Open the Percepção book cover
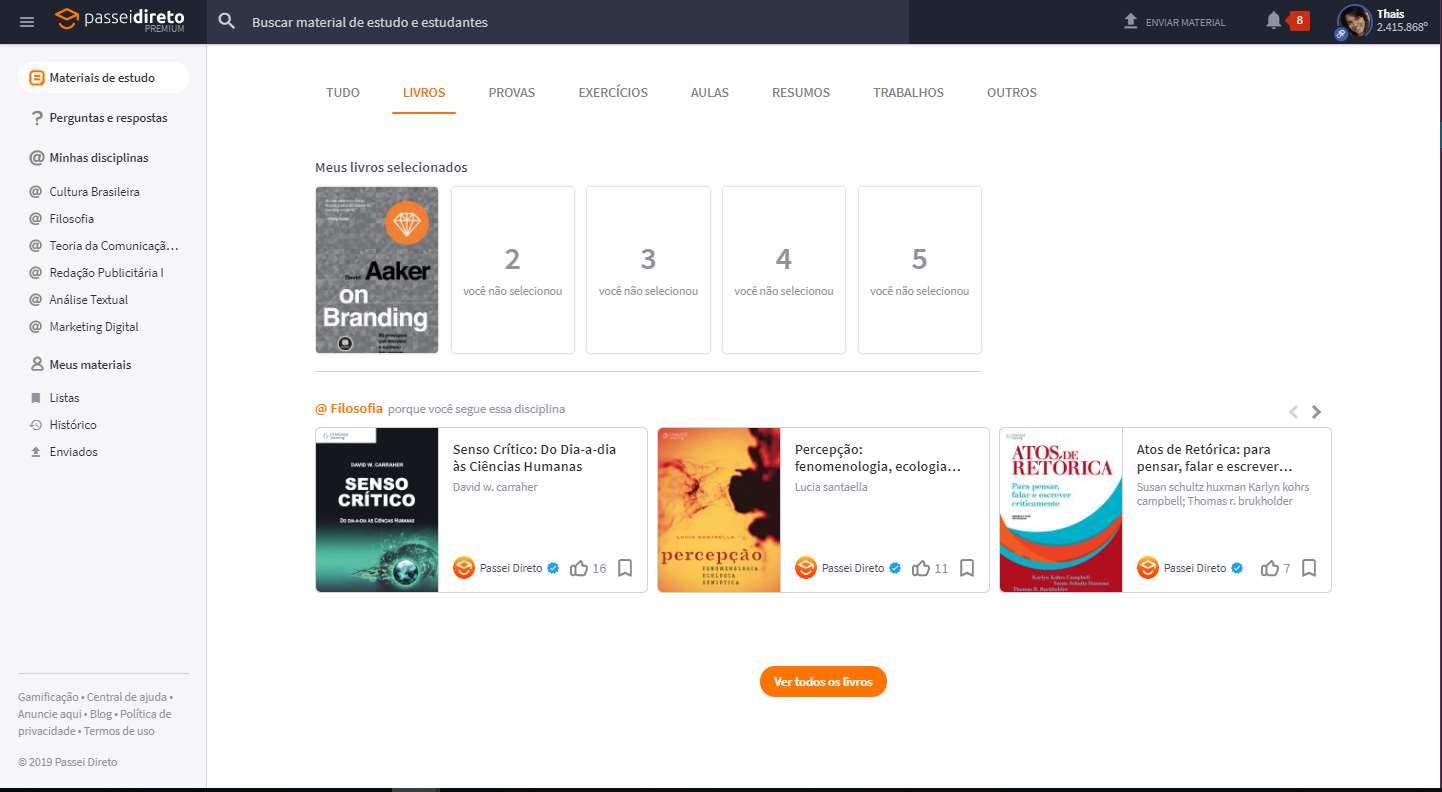1442x792 pixels. pos(719,510)
